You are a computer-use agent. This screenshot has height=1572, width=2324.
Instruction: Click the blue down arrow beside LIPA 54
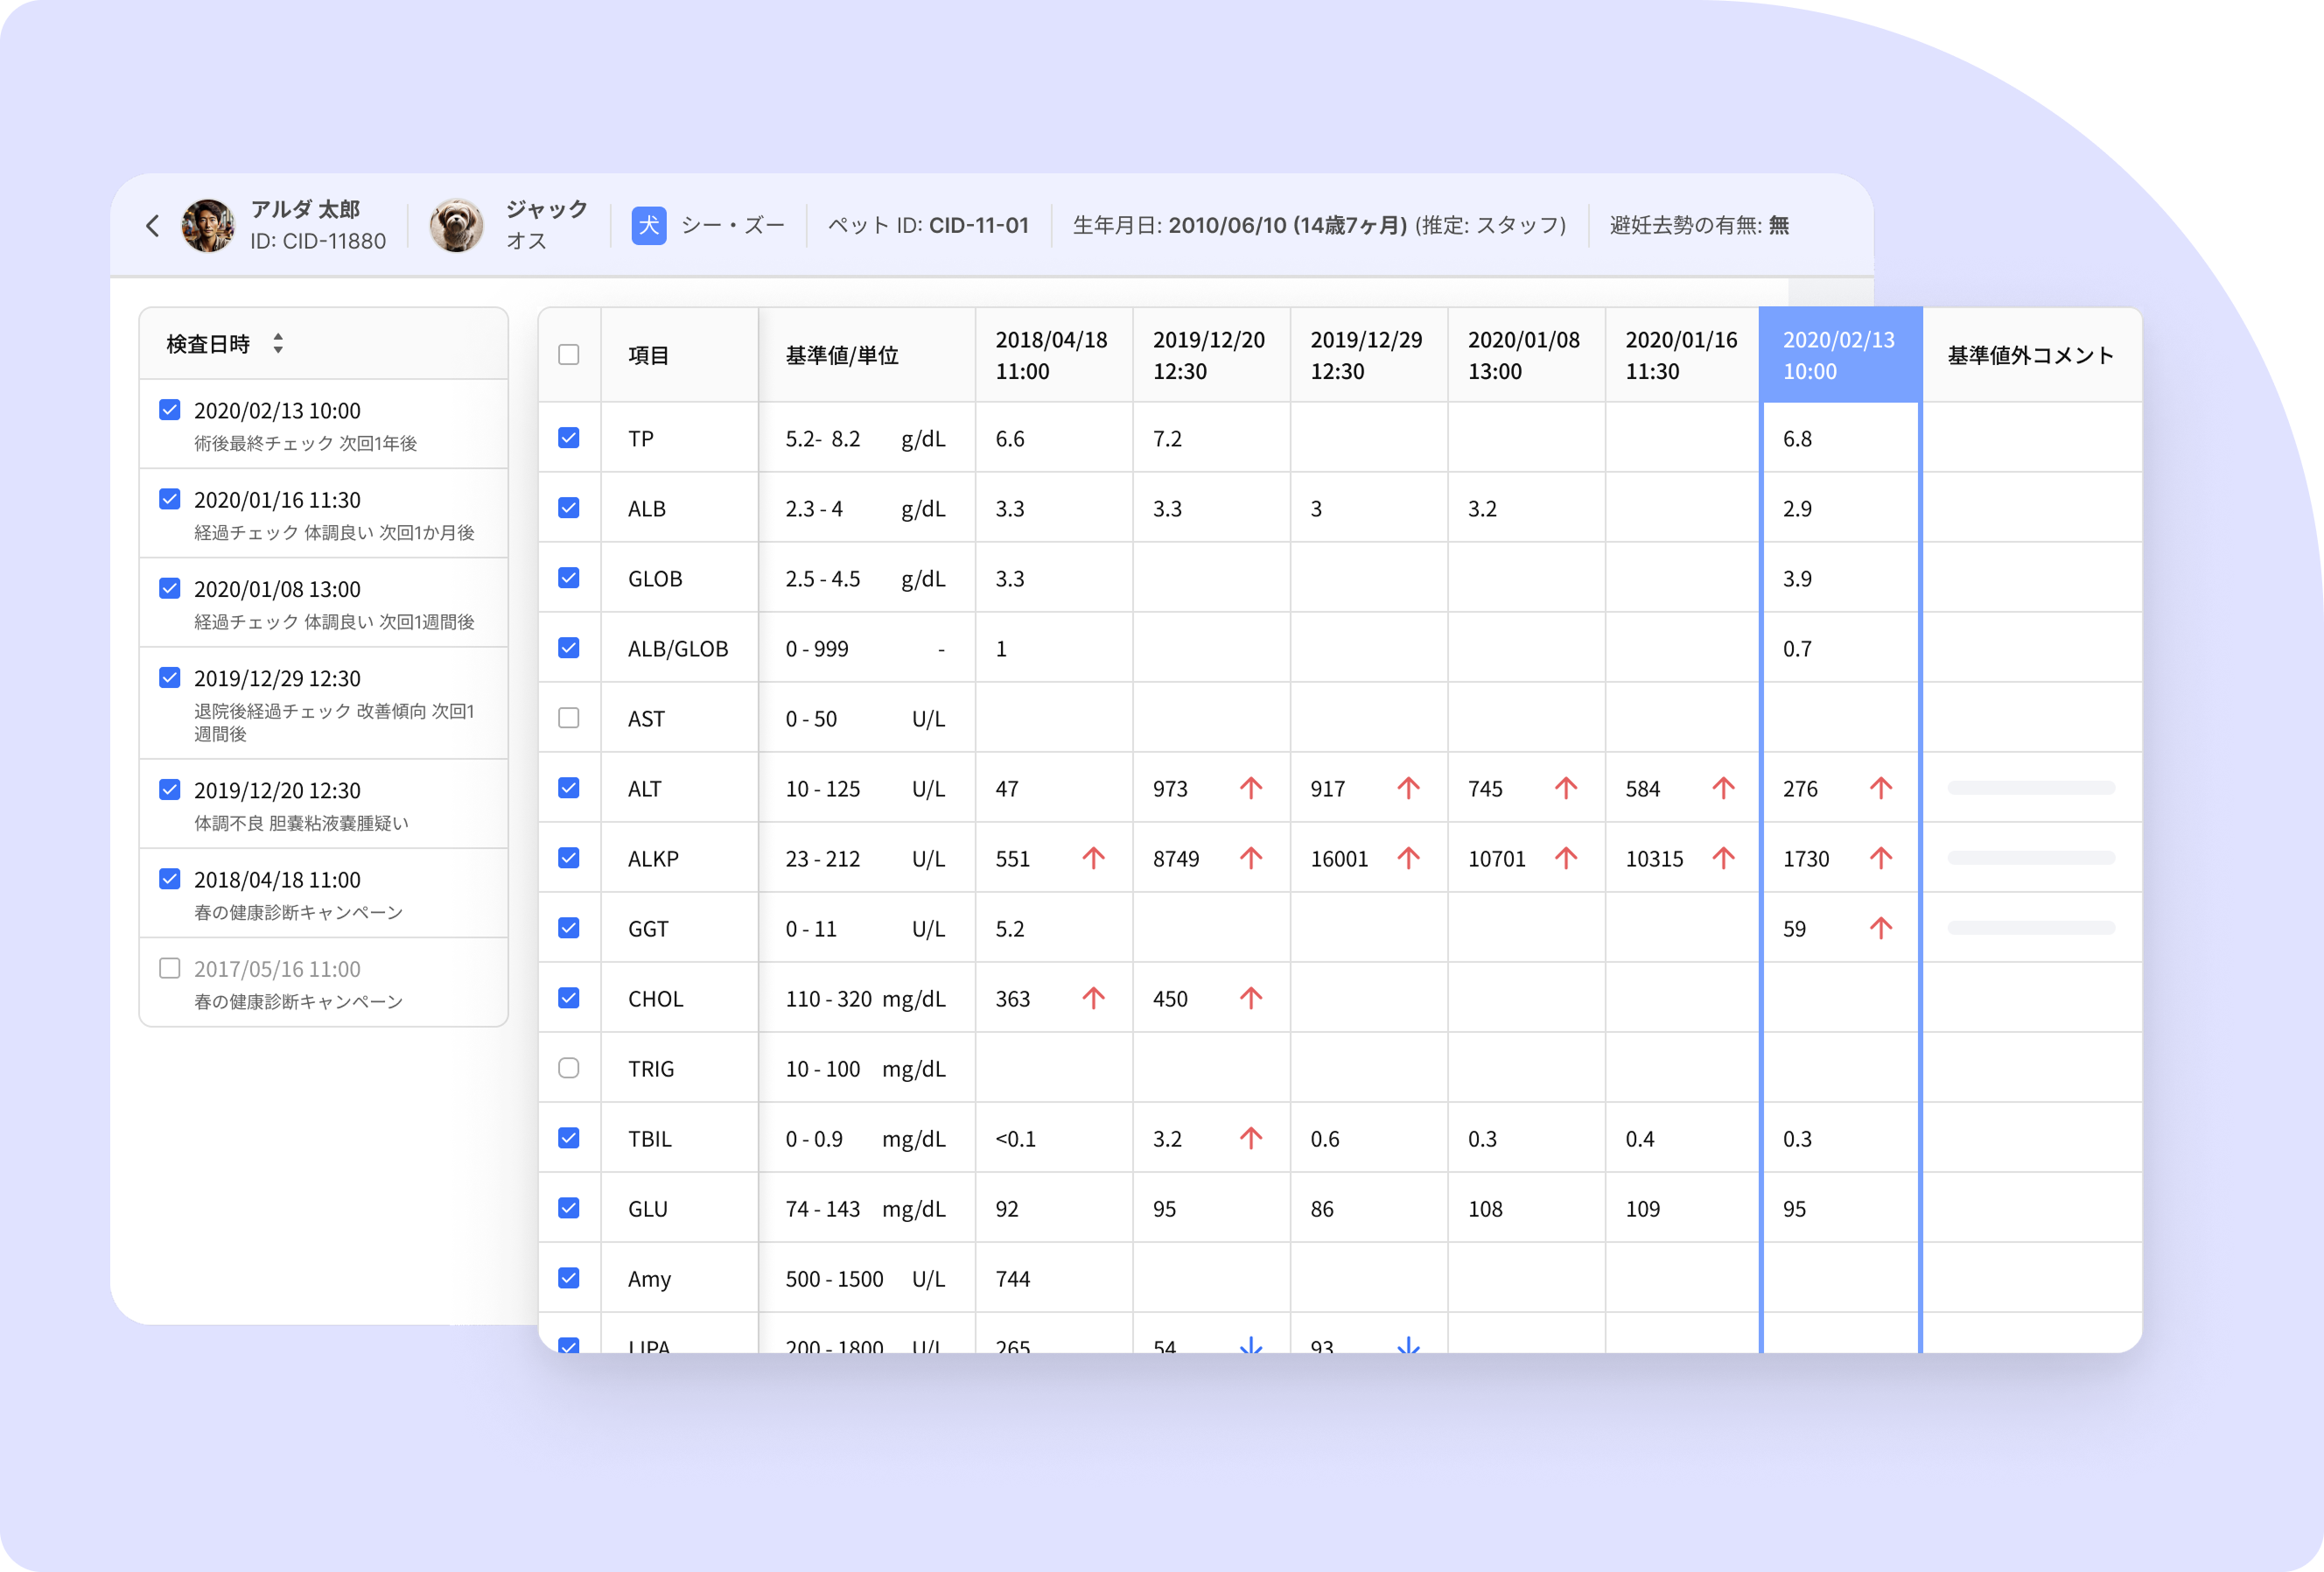coord(1251,1345)
